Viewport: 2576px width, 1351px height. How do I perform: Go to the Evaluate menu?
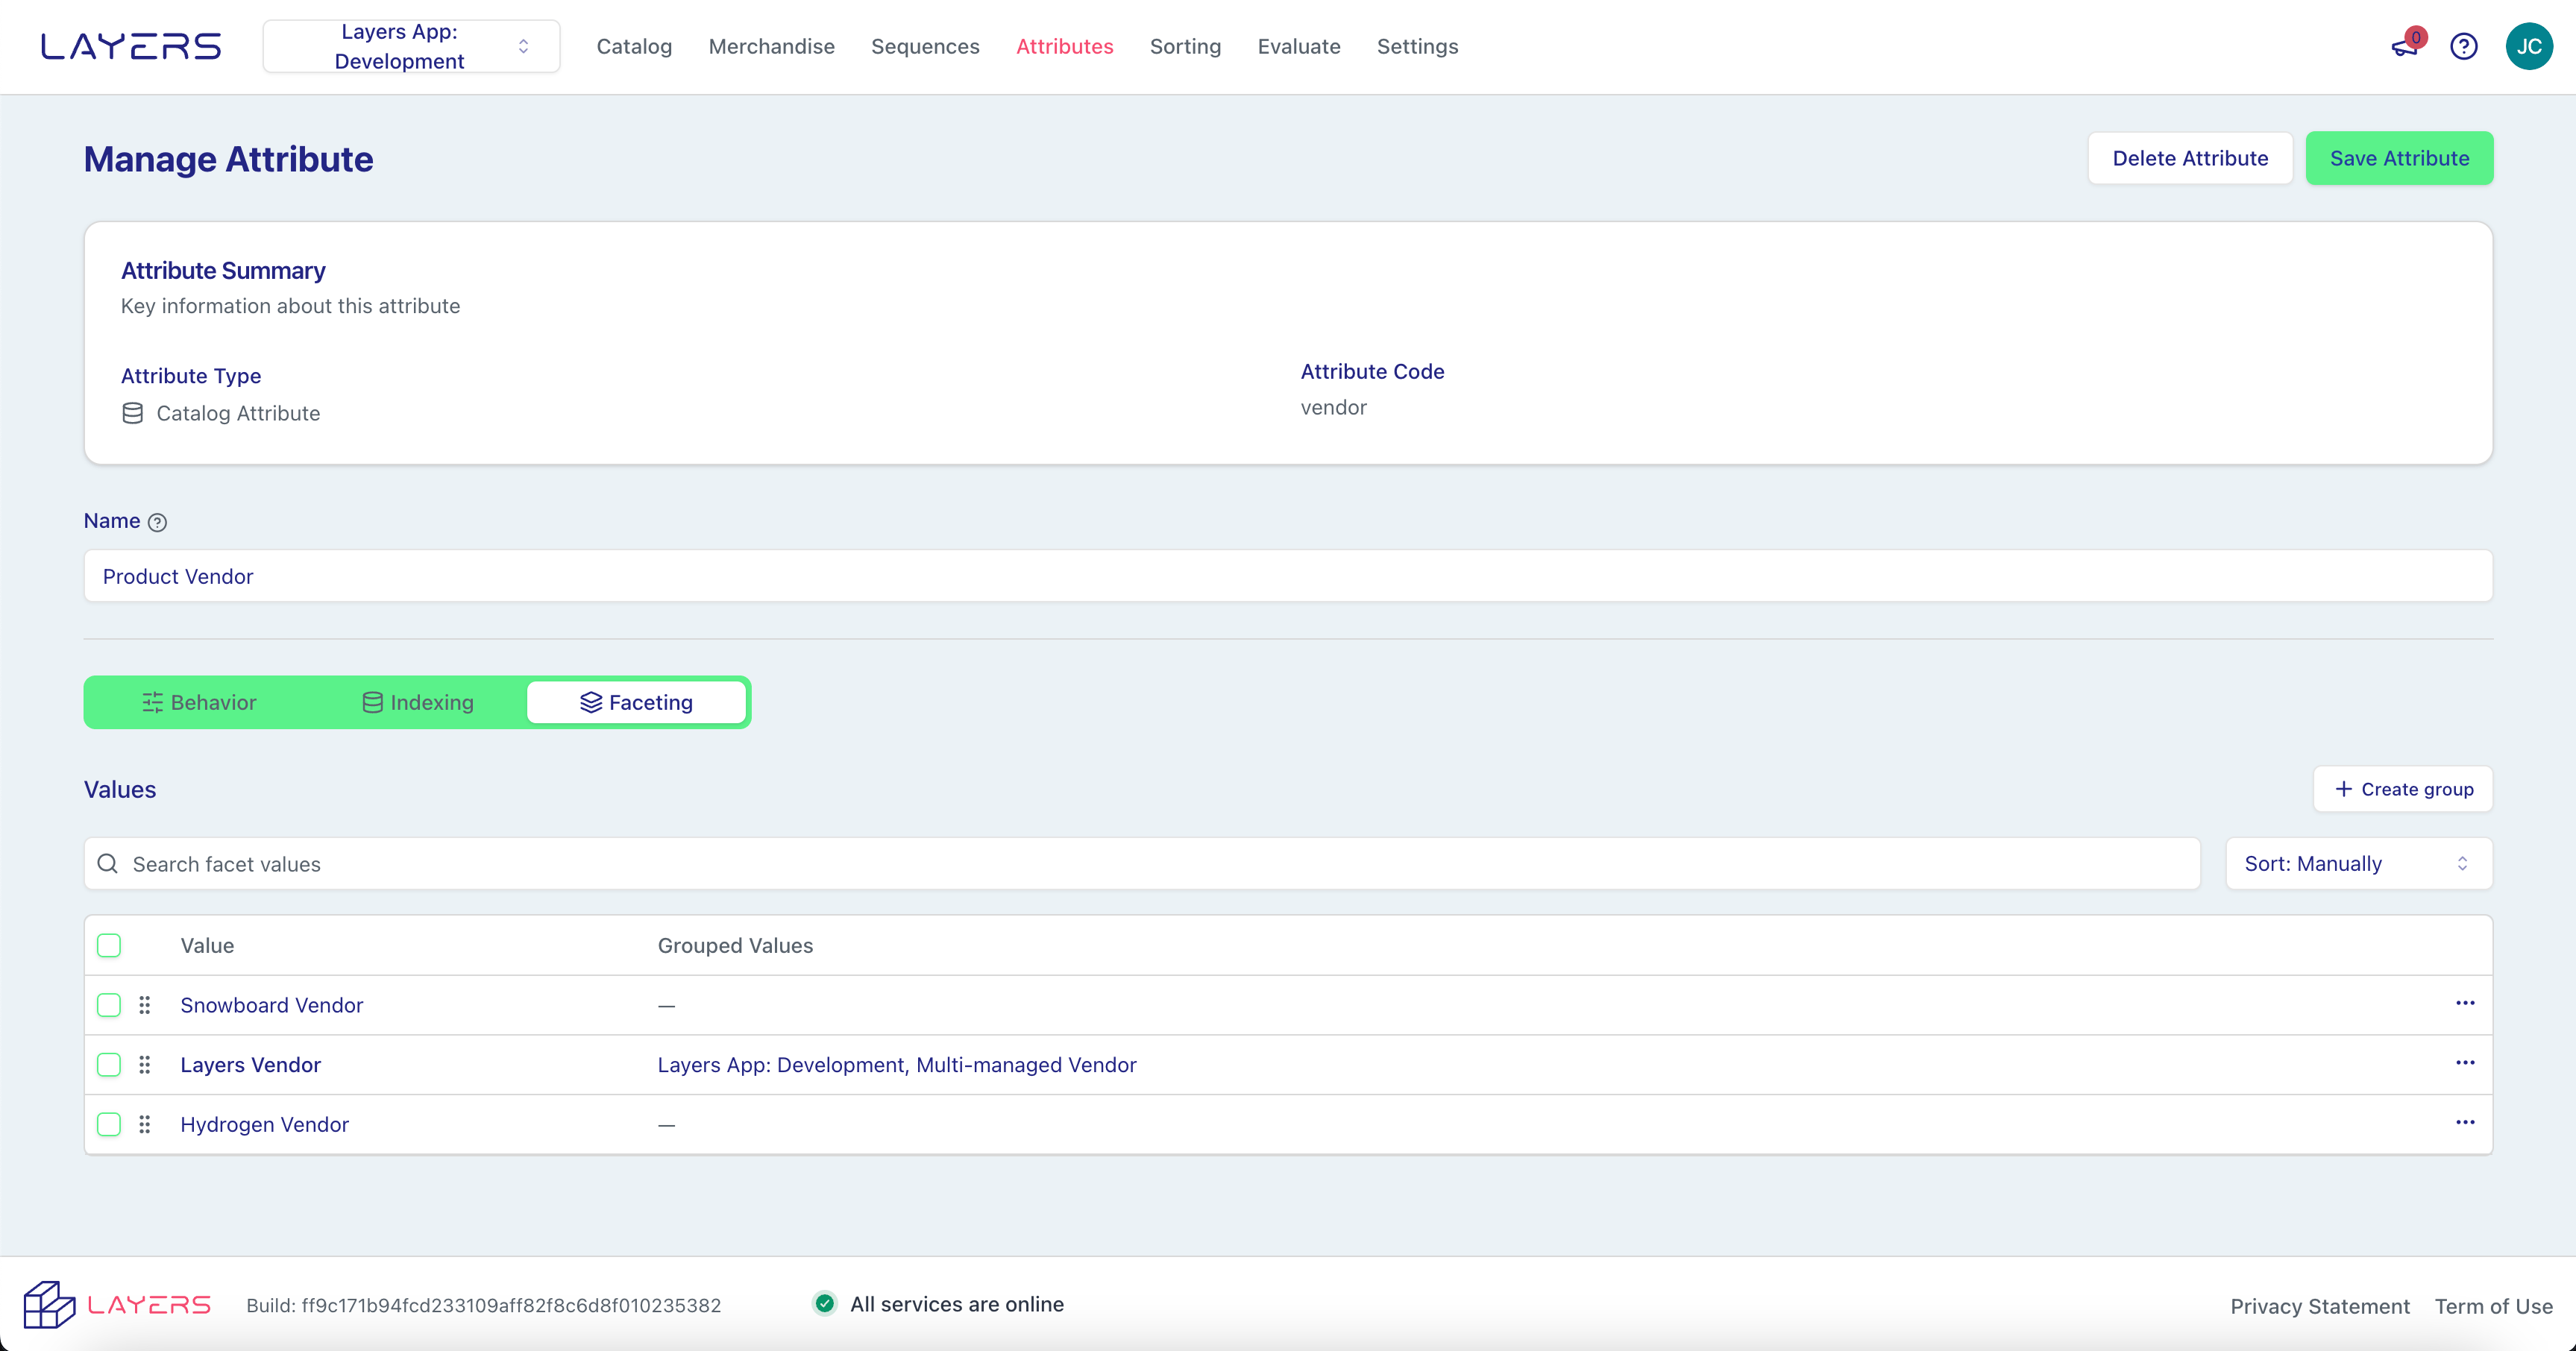1298,46
